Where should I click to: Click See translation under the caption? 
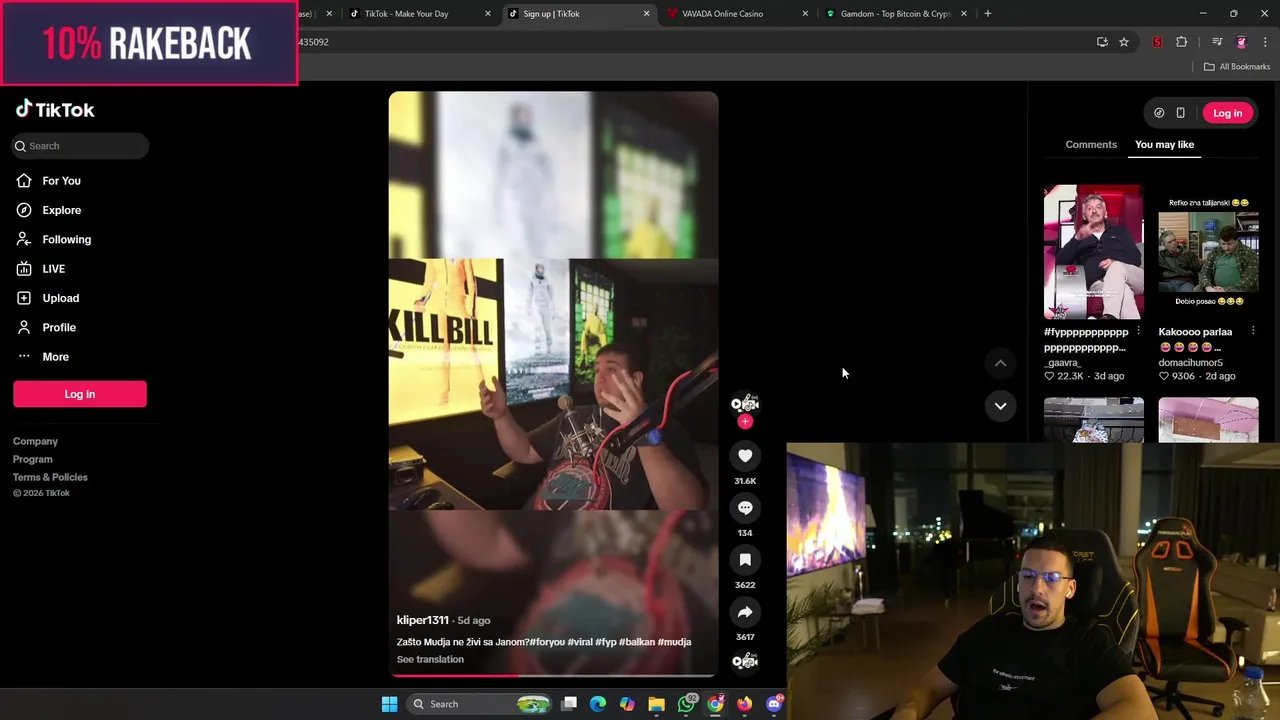pyautogui.click(x=430, y=660)
